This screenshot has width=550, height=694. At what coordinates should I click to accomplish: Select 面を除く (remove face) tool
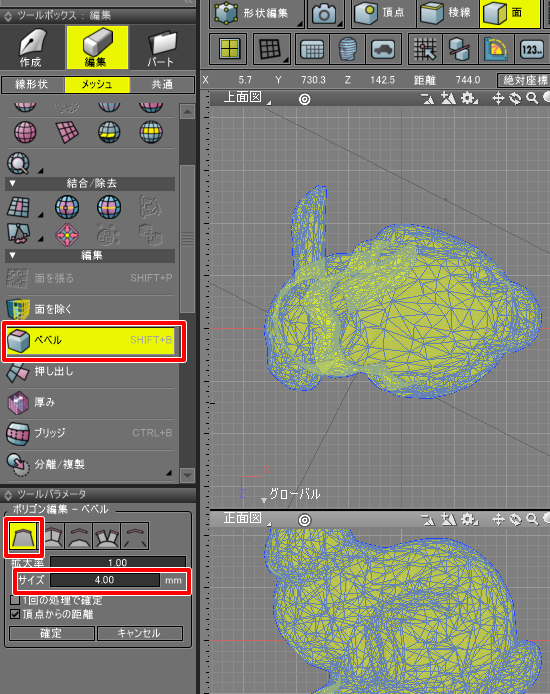click(90, 309)
